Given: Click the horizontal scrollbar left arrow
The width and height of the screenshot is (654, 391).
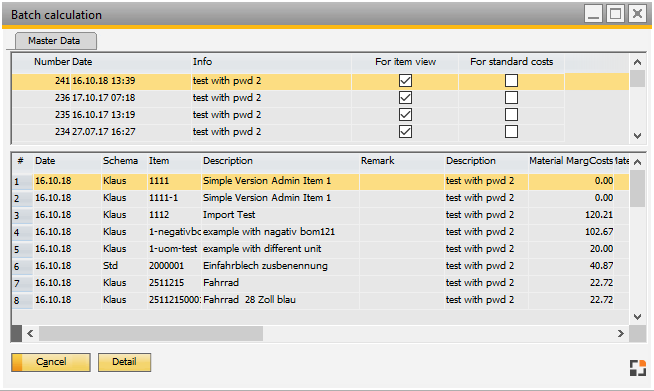Looking at the screenshot, I should click(x=30, y=333).
